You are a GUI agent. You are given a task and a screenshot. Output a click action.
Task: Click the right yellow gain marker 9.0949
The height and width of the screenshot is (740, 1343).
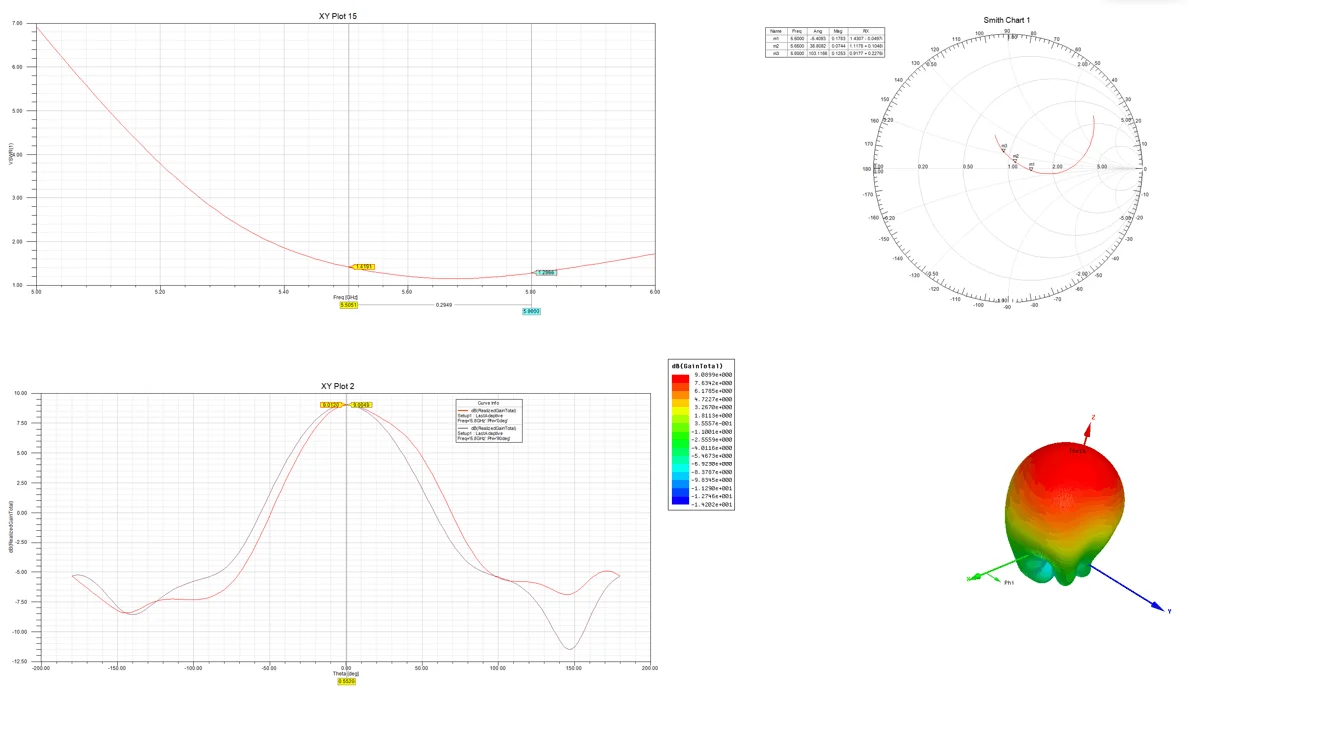[x=361, y=405]
